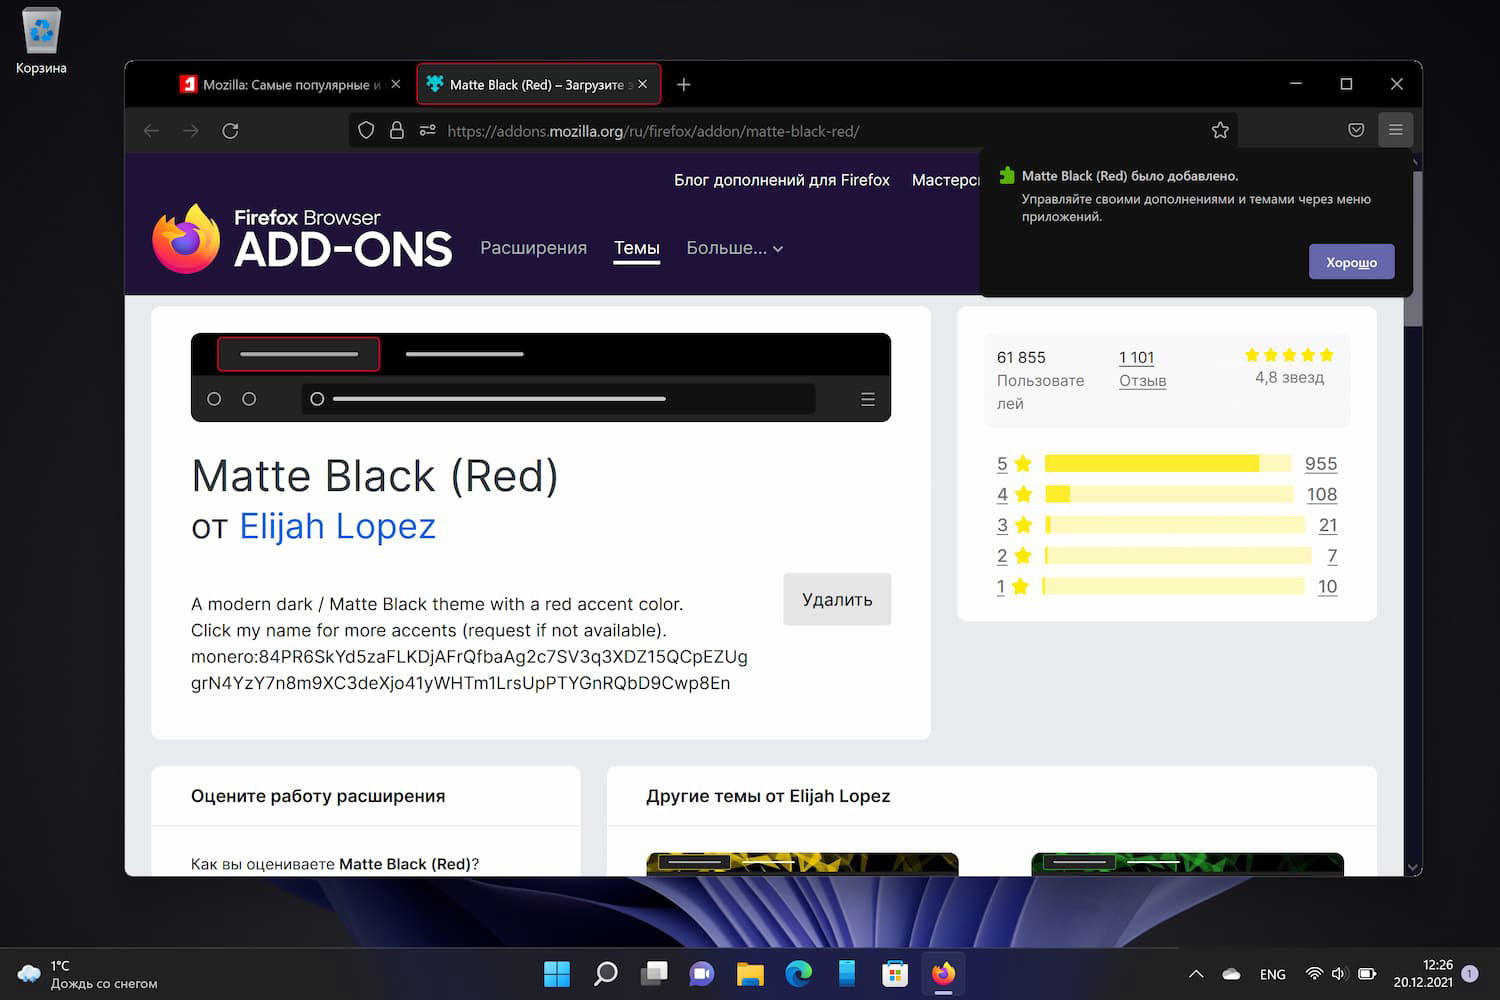Image resolution: width=1500 pixels, height=1000 pixels.
Task: Open the Firefox application menu
Action: (x=1395, y=130)
